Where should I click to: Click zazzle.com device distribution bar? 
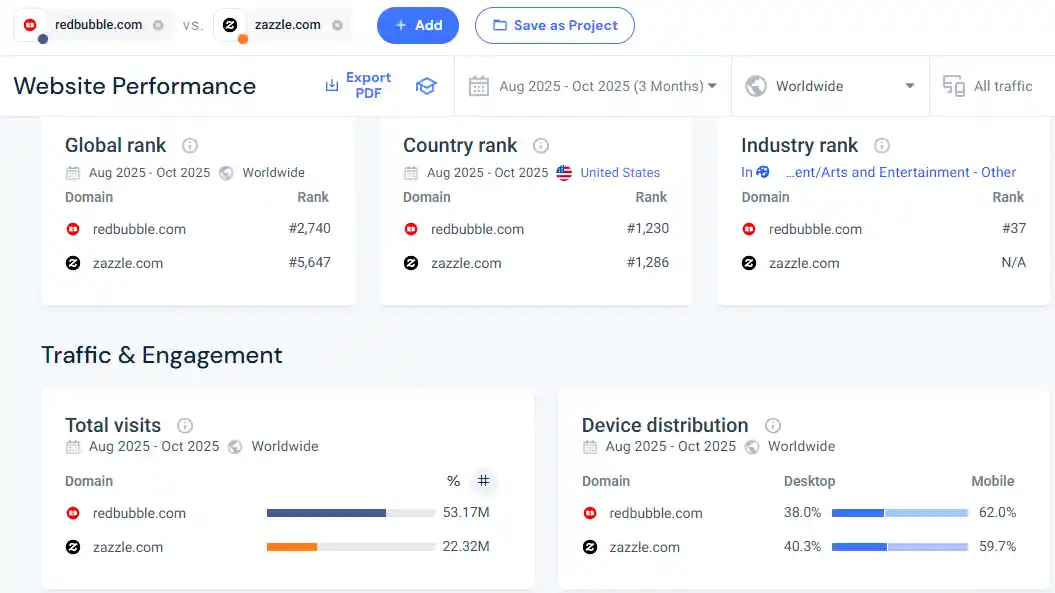tap(899, 547)
